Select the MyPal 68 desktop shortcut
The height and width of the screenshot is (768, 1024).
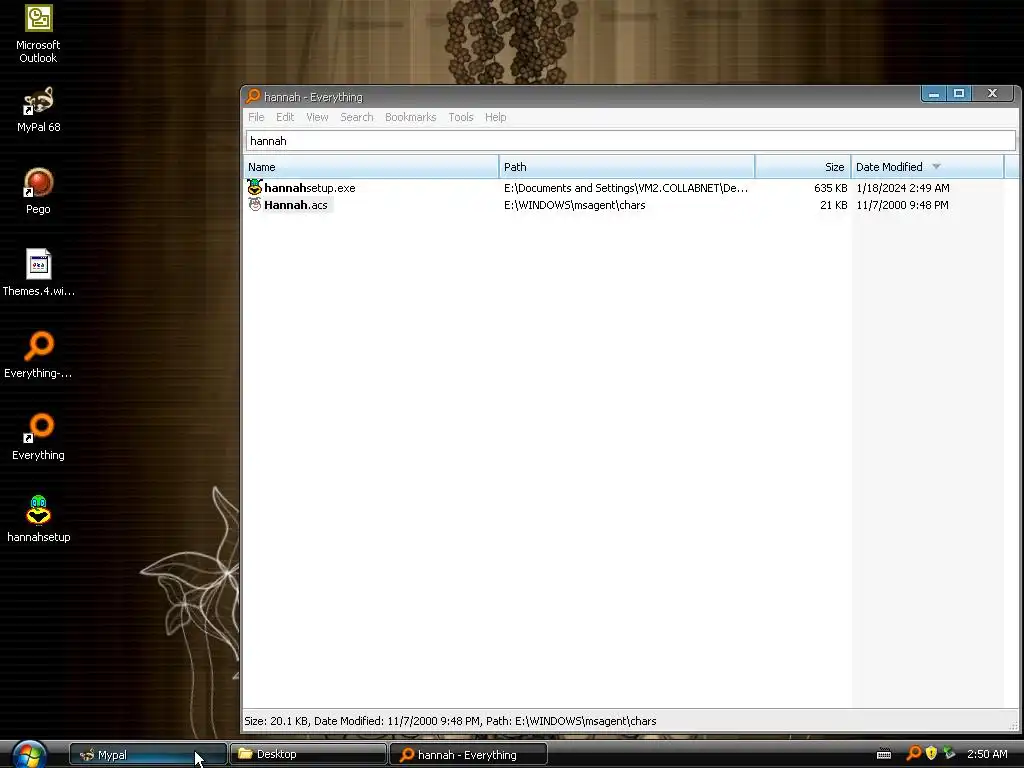click(x=39, y=110)
